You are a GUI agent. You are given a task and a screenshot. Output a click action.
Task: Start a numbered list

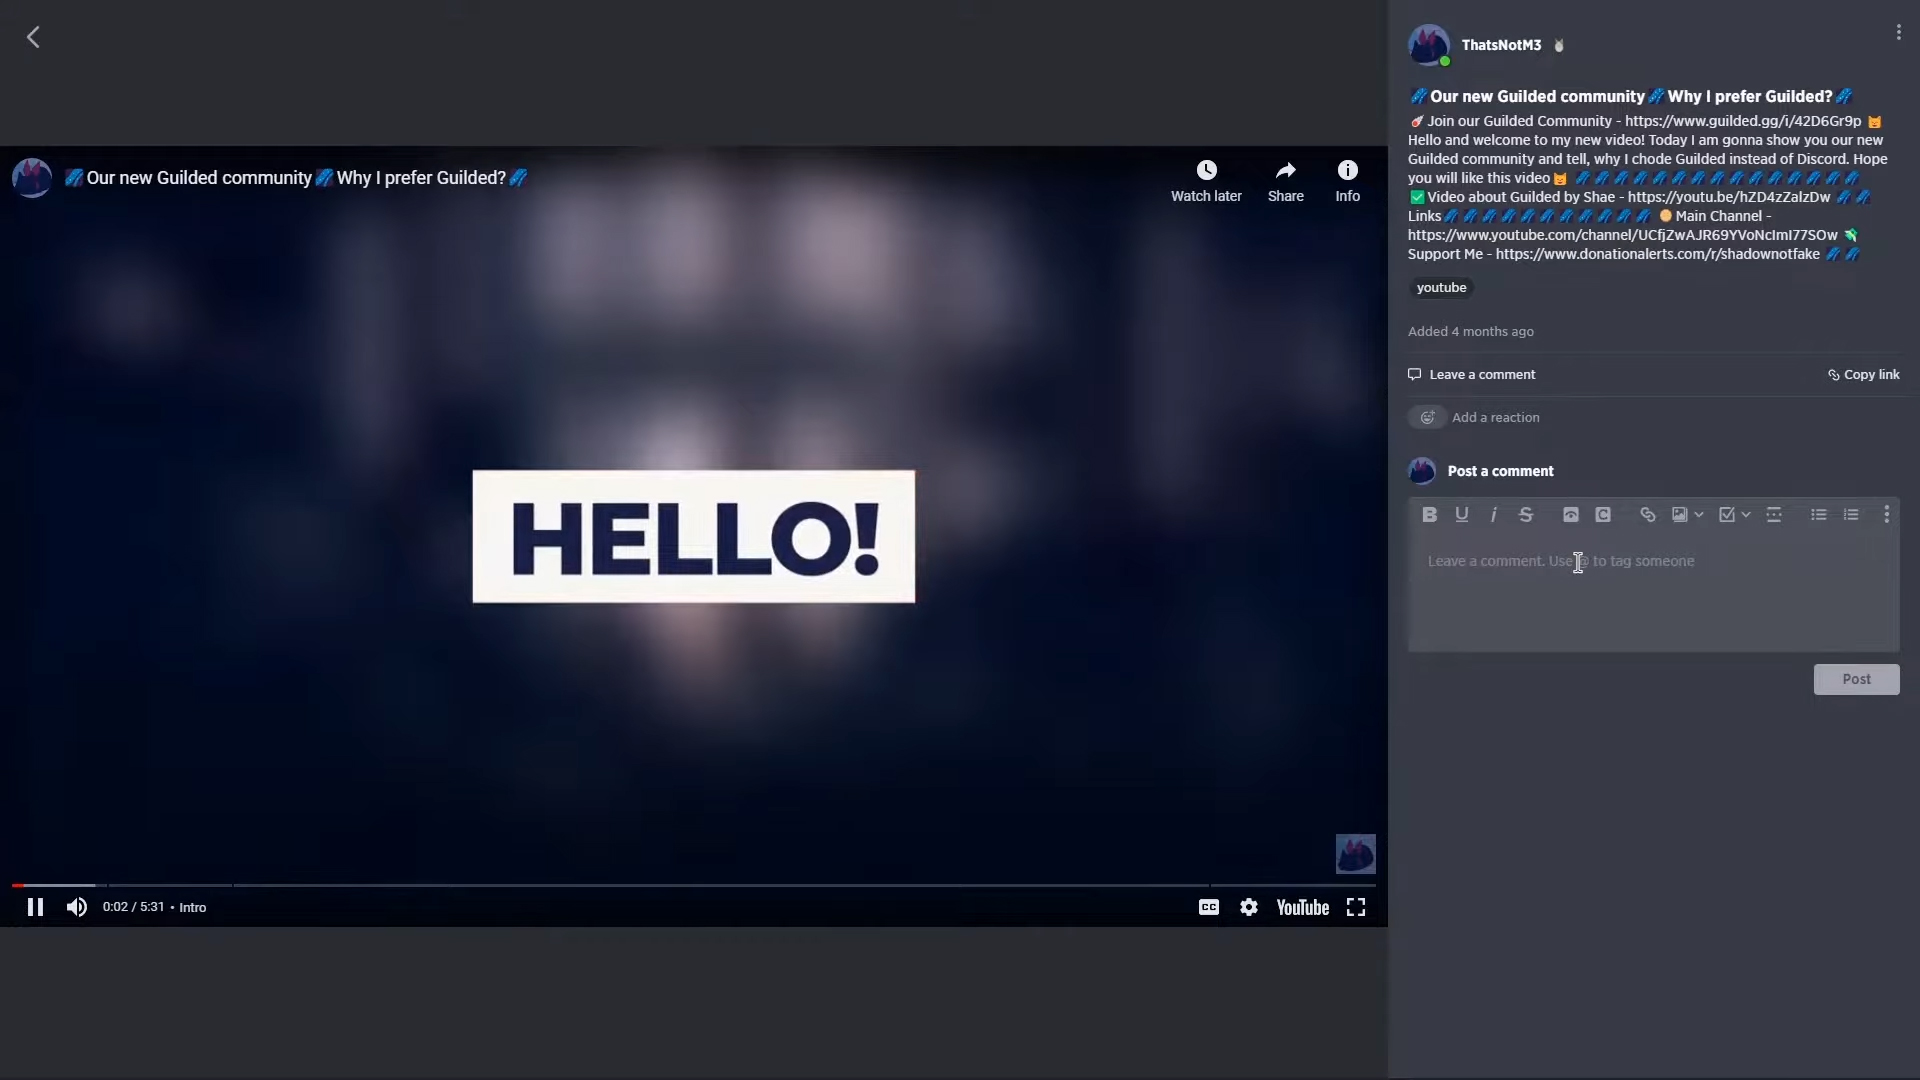1850,514
